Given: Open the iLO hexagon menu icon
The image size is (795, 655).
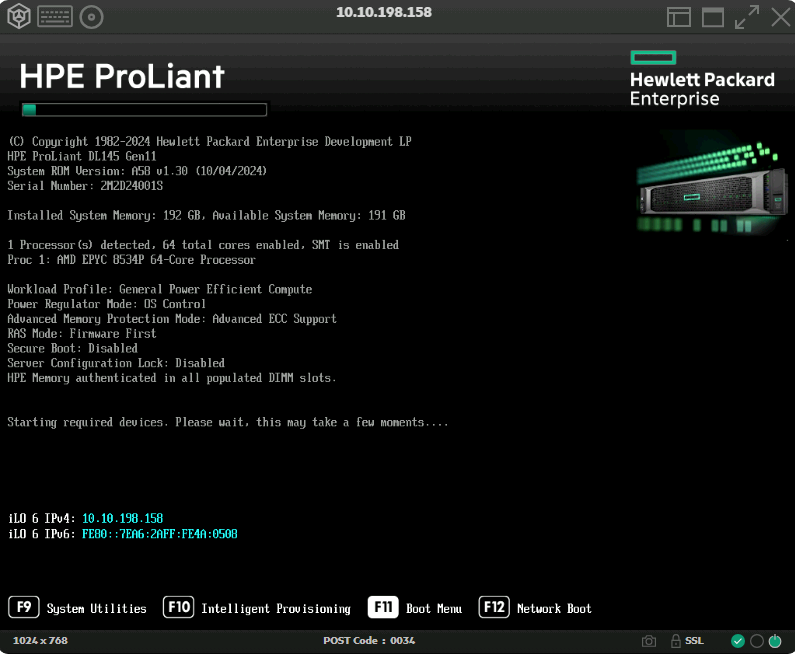Looking at the screenshot, I should 19,16.
